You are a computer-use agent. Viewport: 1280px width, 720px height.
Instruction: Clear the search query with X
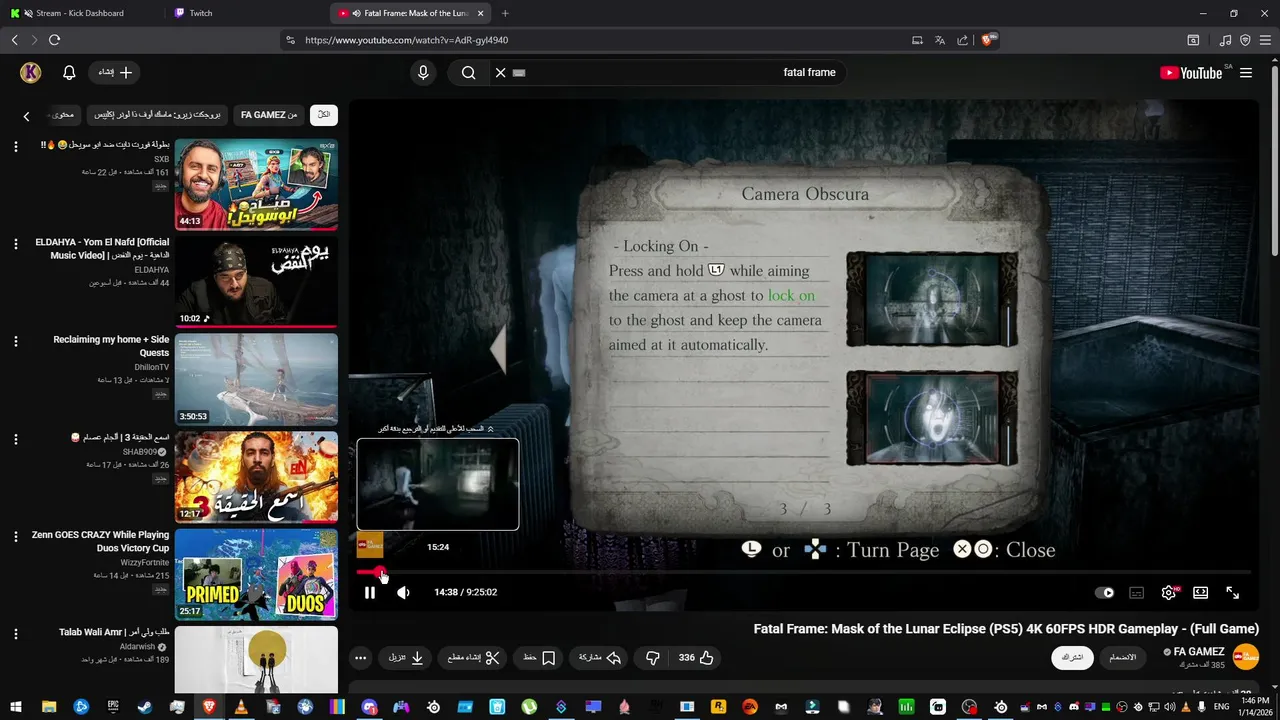[501, 73]
